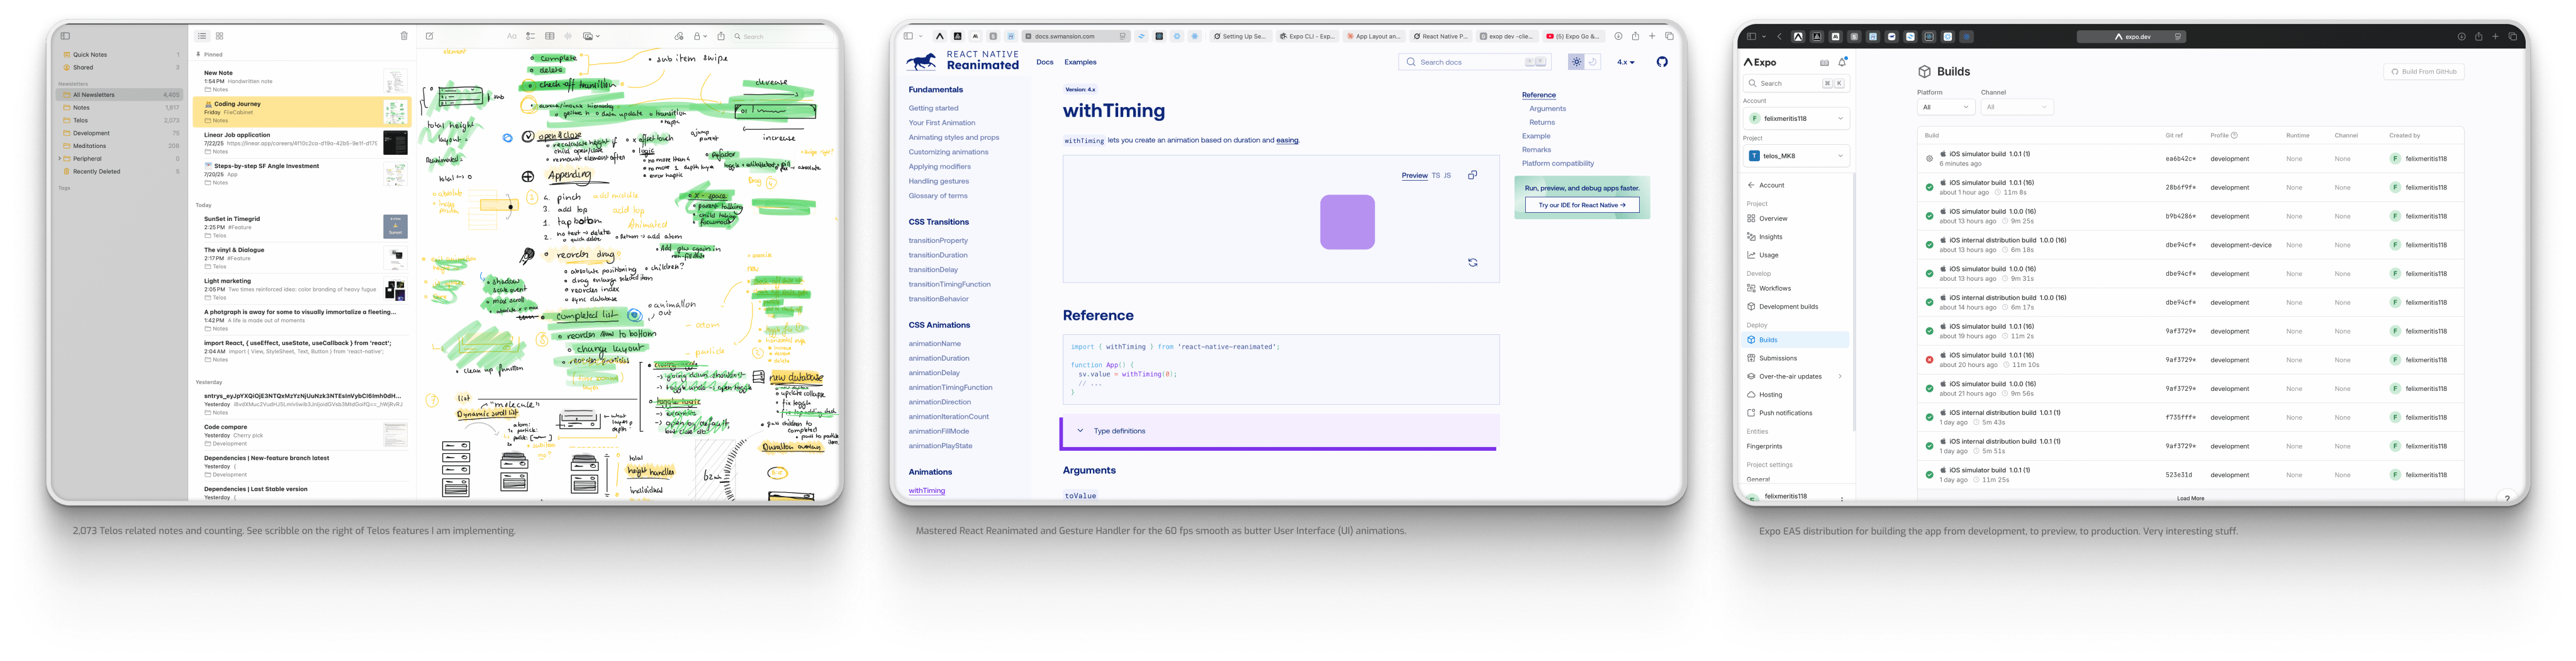Click the failed build red status icon
This screenshot has width=2576, height=661.
pyautogui.click(x=1929, y=360)
